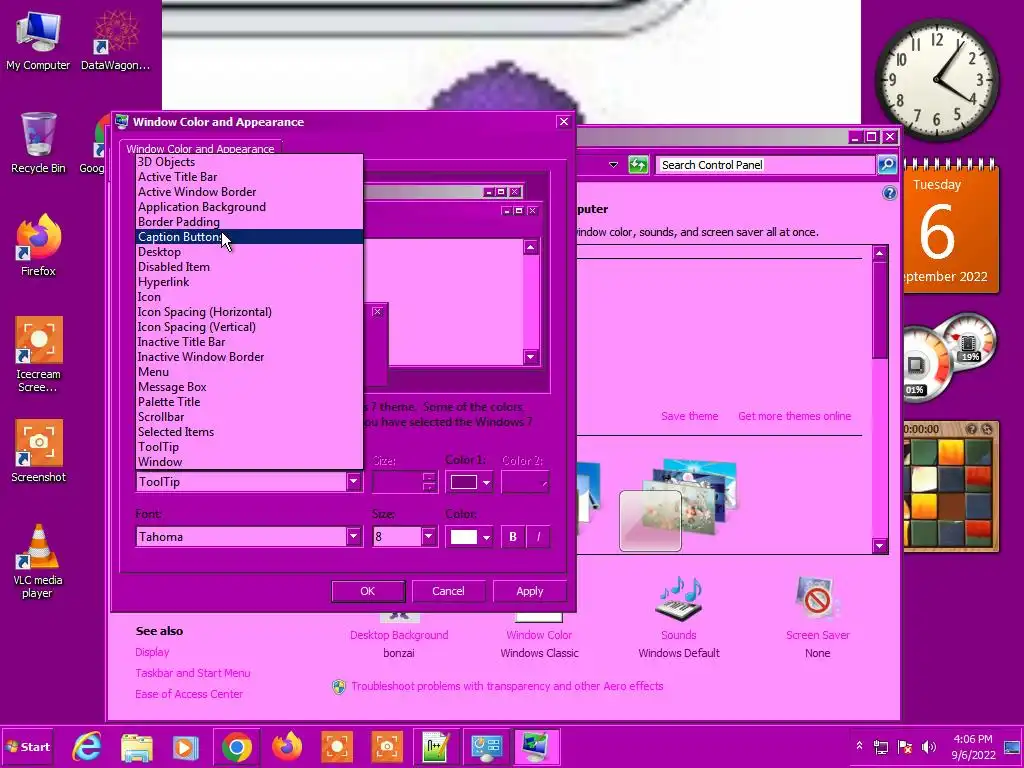Pick Scrollbar from the item list
Image resolution: width=1024 pixels, height=768 pixels.
point(249,417)
